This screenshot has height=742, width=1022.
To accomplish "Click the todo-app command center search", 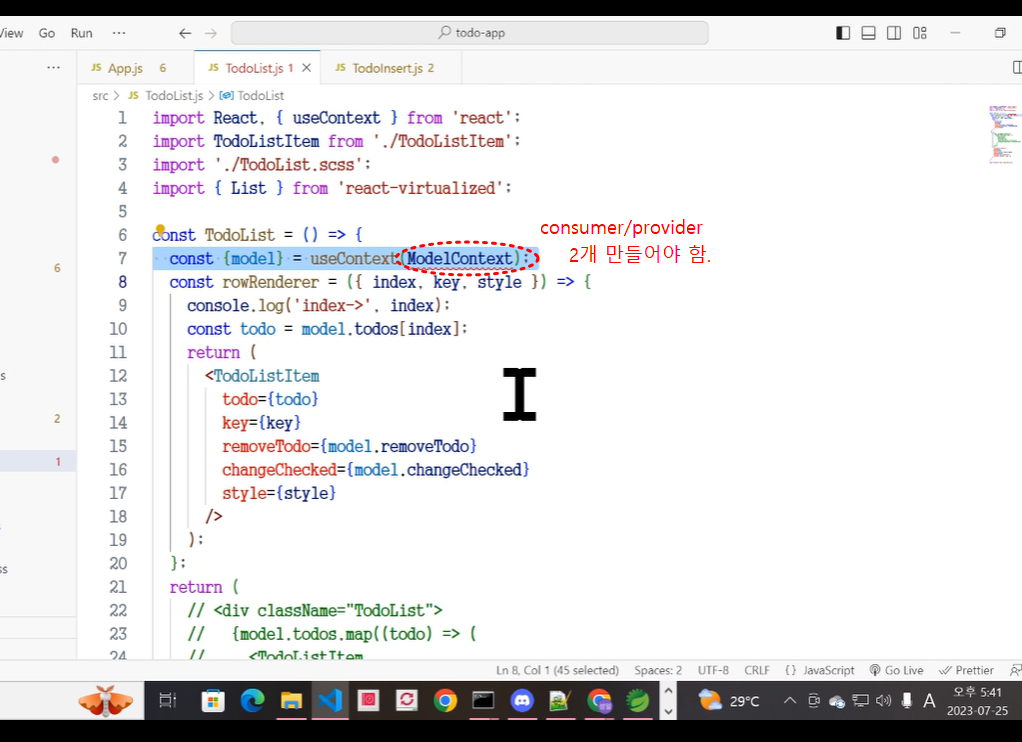I will pos(469,33).
